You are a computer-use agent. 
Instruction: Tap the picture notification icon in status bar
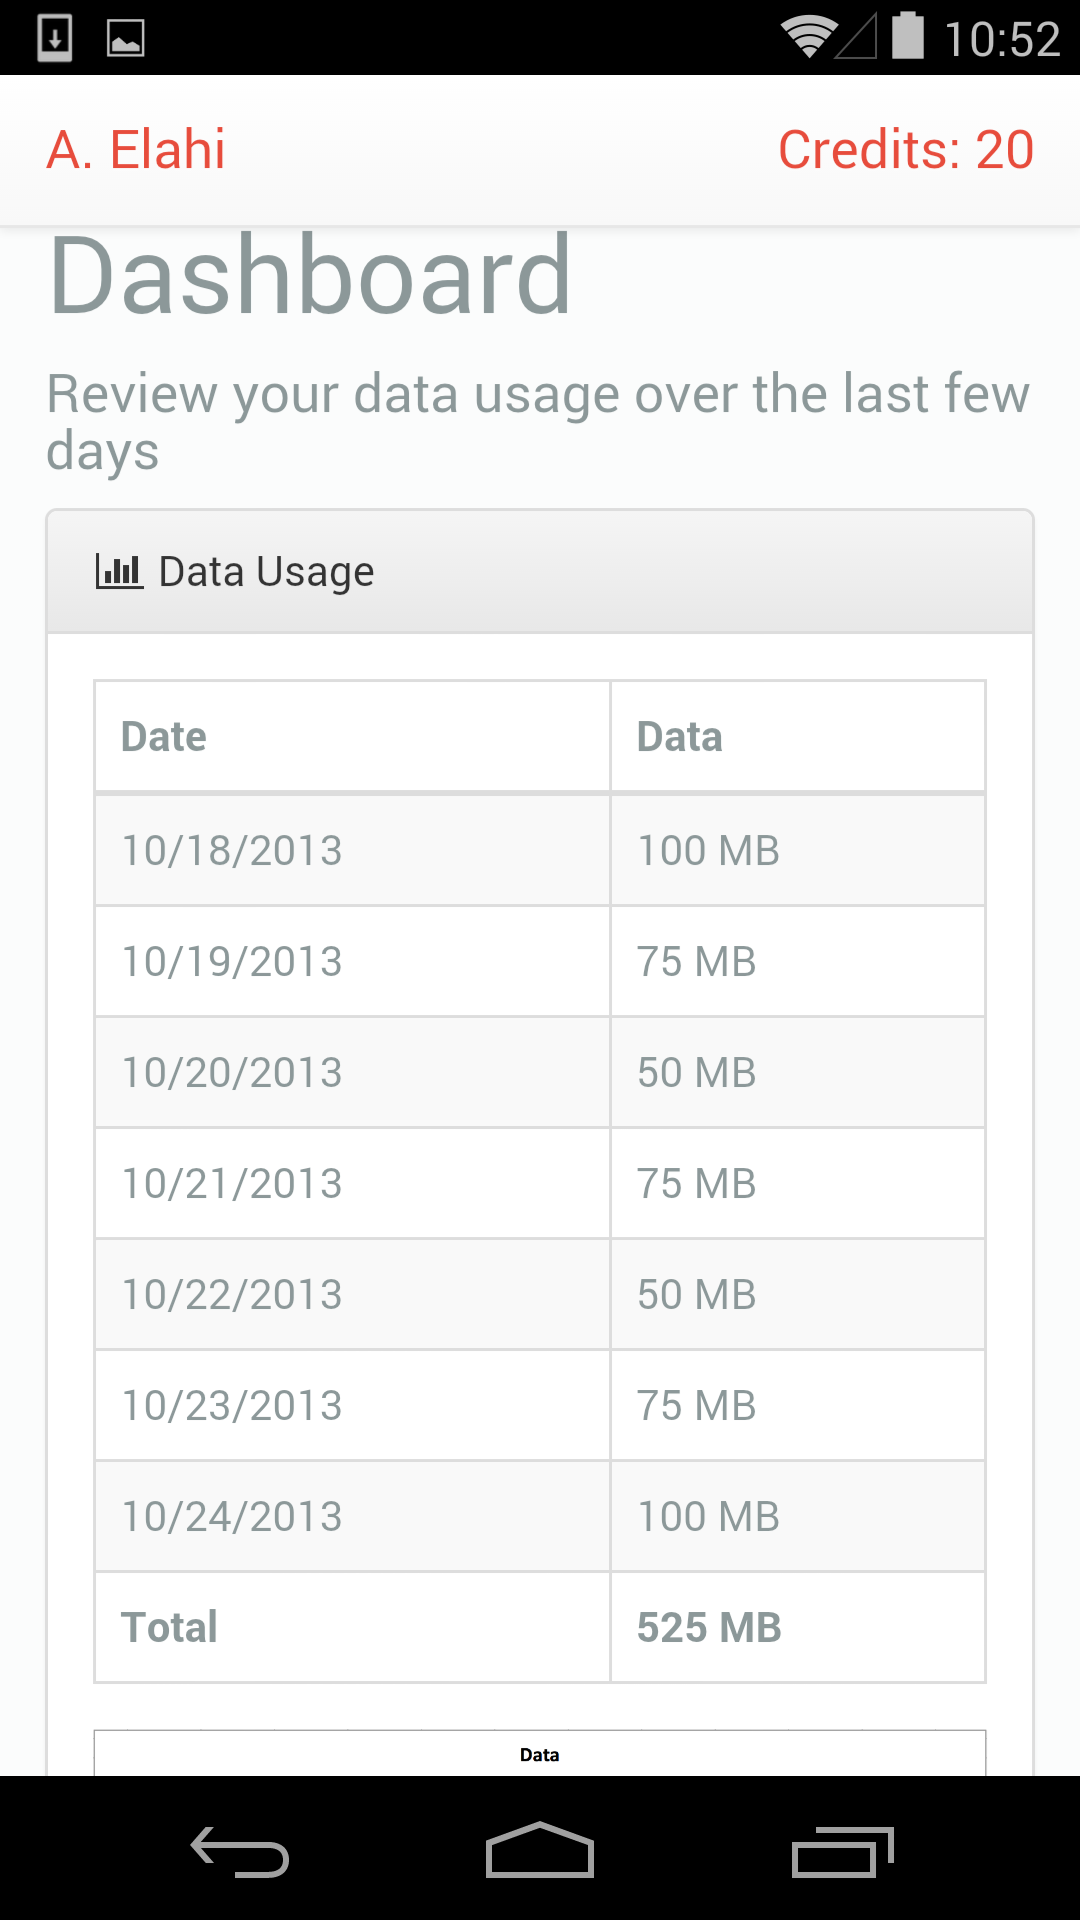[x=126, y=38]
